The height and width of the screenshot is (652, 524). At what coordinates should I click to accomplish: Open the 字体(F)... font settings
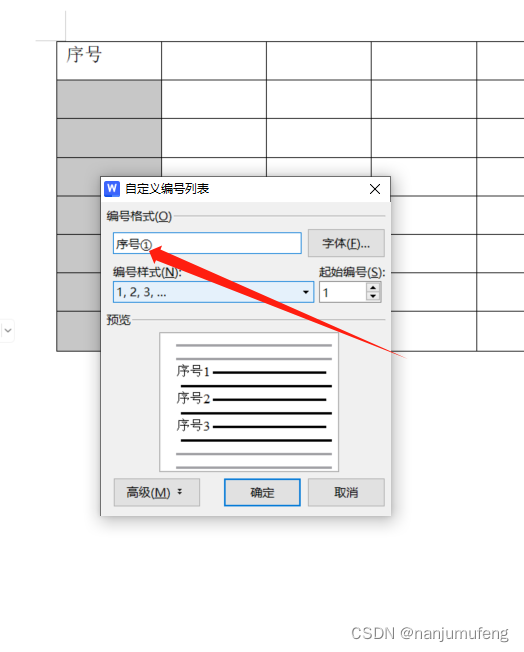[x=346, y=243]
